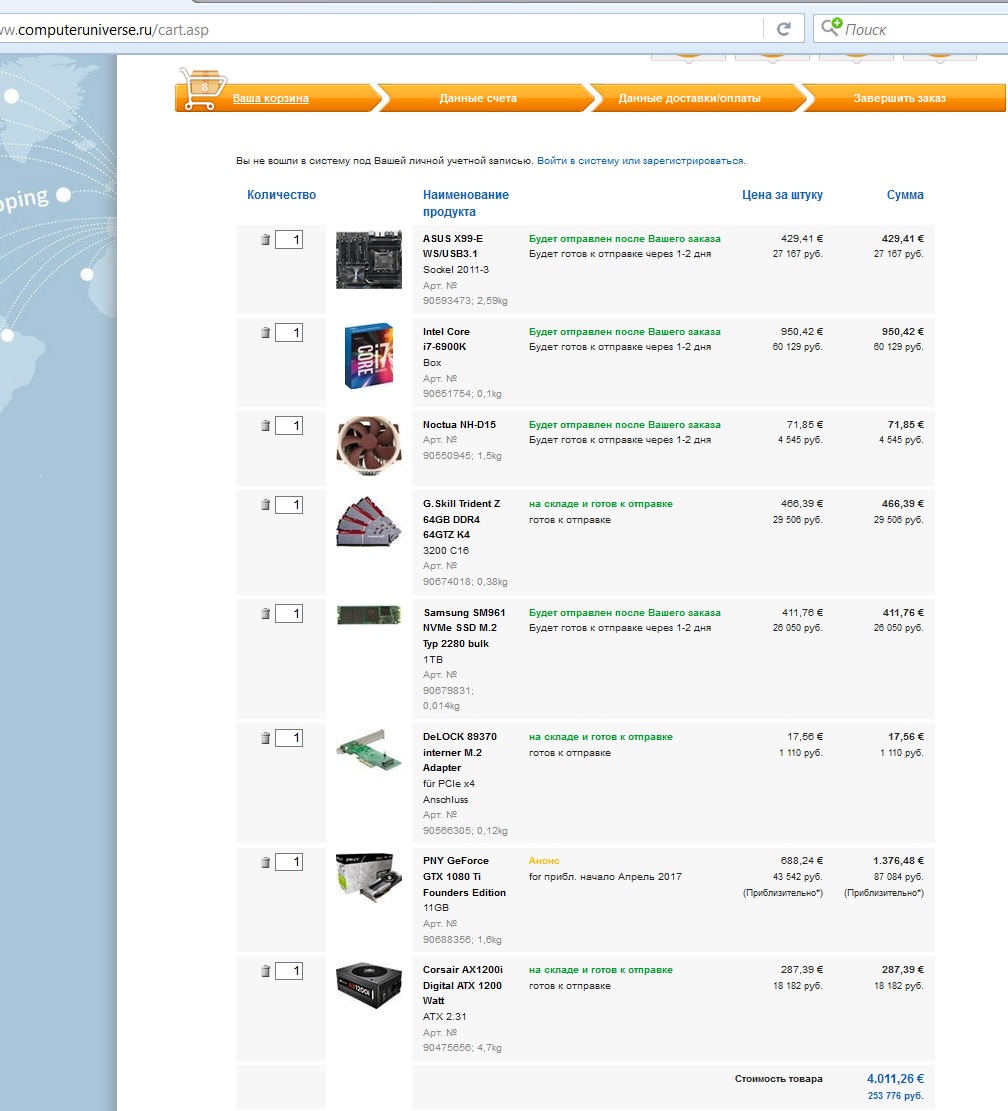Edit quantity field for Samsung SM961
Image resolution: width=1008 pixels, height=1111 pixels.
(289, 614)
